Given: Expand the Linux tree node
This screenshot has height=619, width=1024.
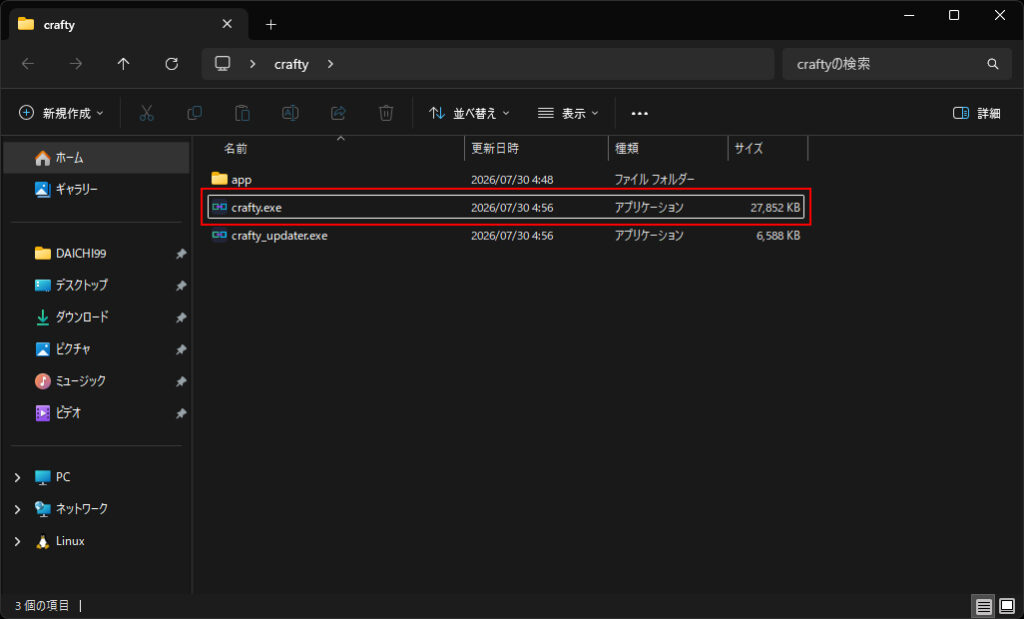Looking at the screenshot, I should [18, 541].
